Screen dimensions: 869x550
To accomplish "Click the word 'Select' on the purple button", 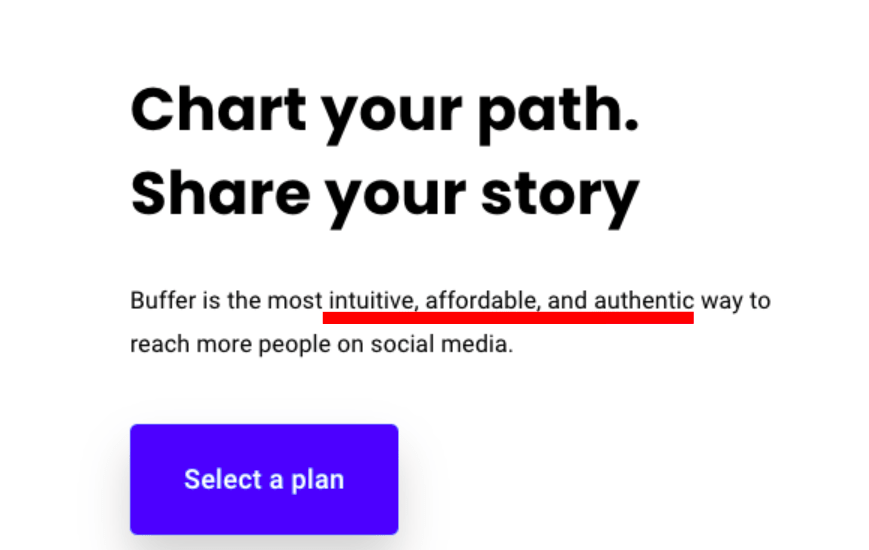I will point(219,479).
